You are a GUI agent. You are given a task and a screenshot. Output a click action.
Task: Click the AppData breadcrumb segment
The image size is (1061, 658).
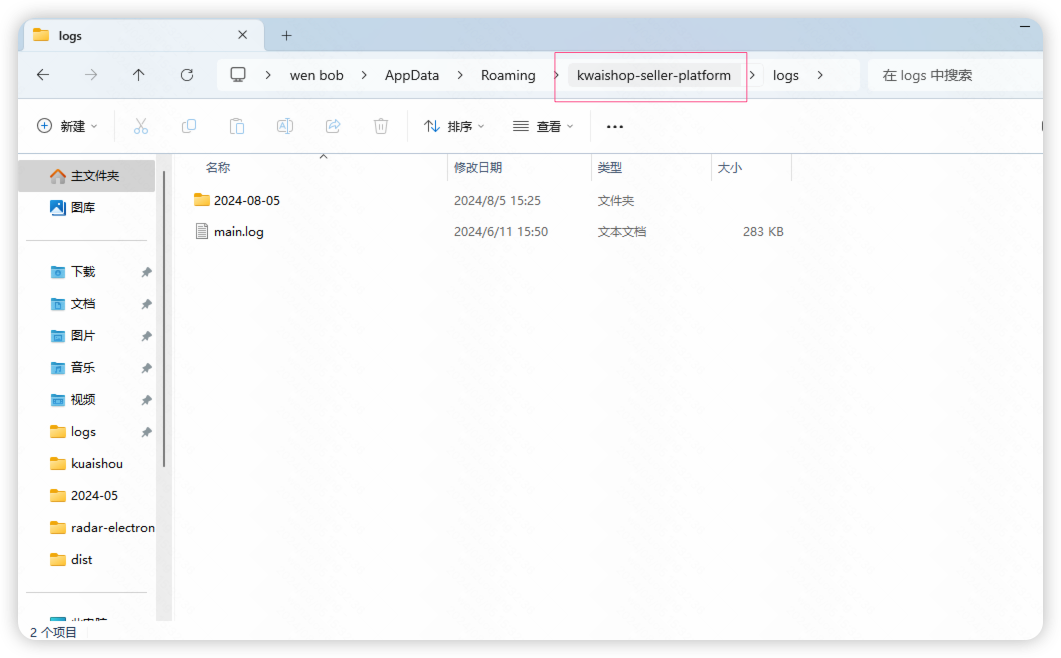412,75
